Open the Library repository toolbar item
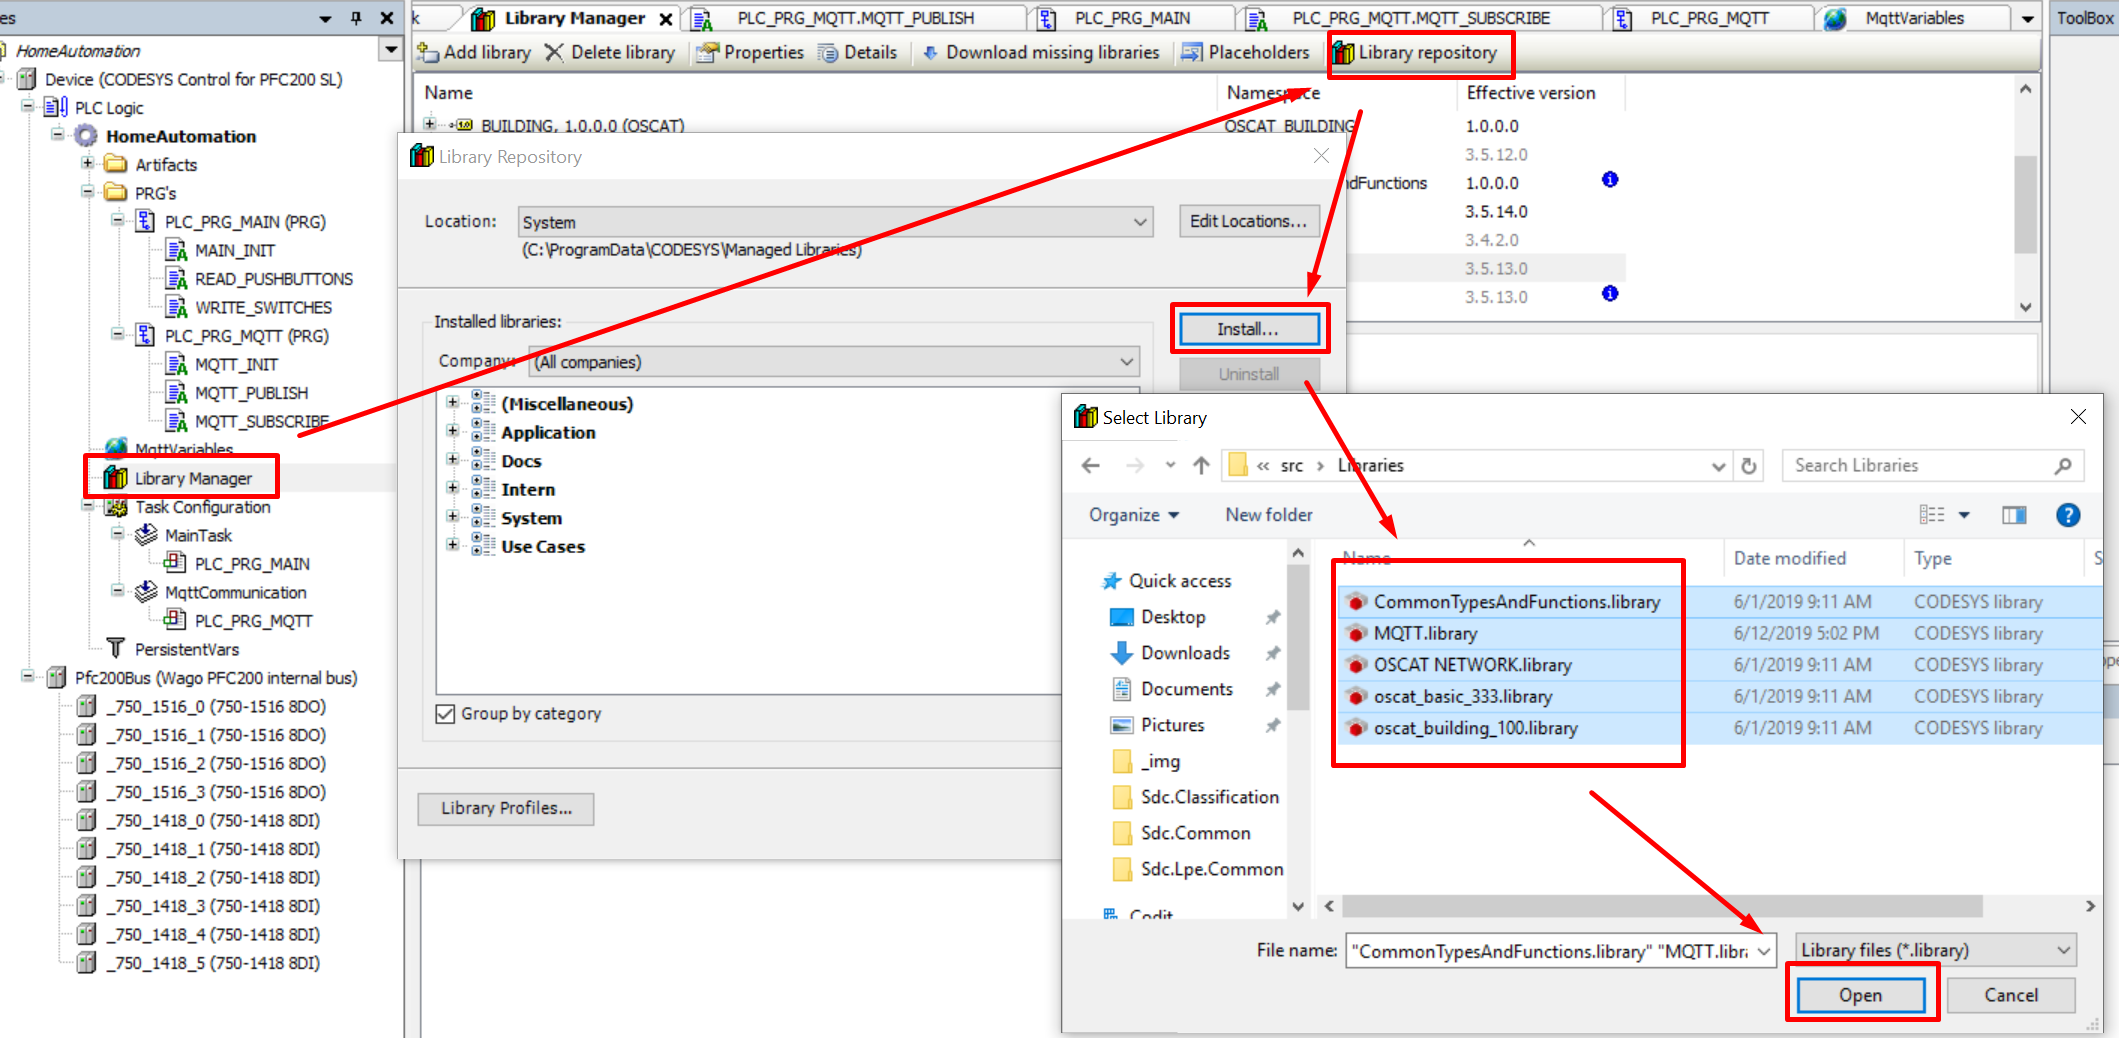 1416,53
